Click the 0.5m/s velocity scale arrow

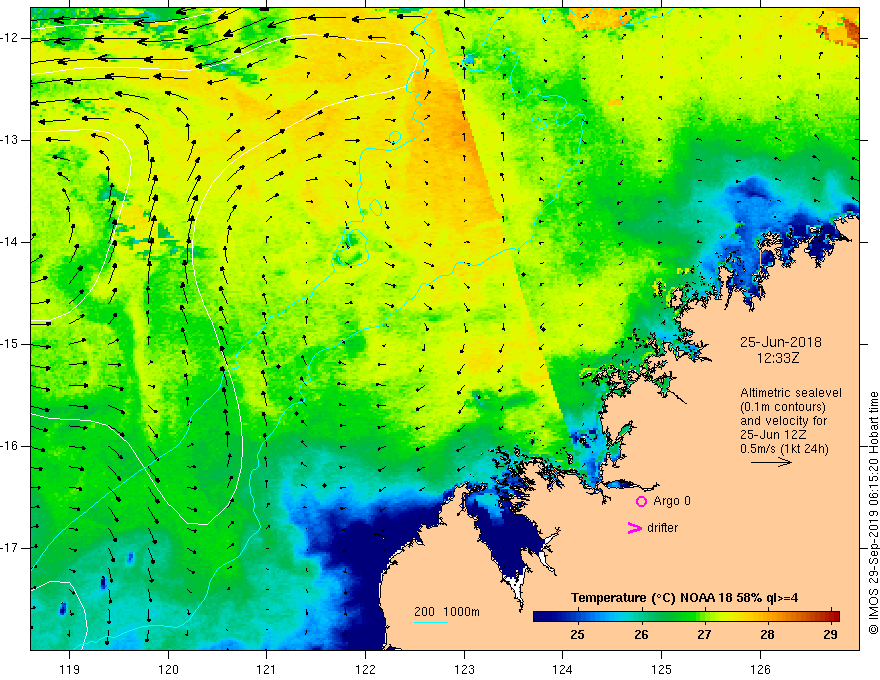coord(771,462)
